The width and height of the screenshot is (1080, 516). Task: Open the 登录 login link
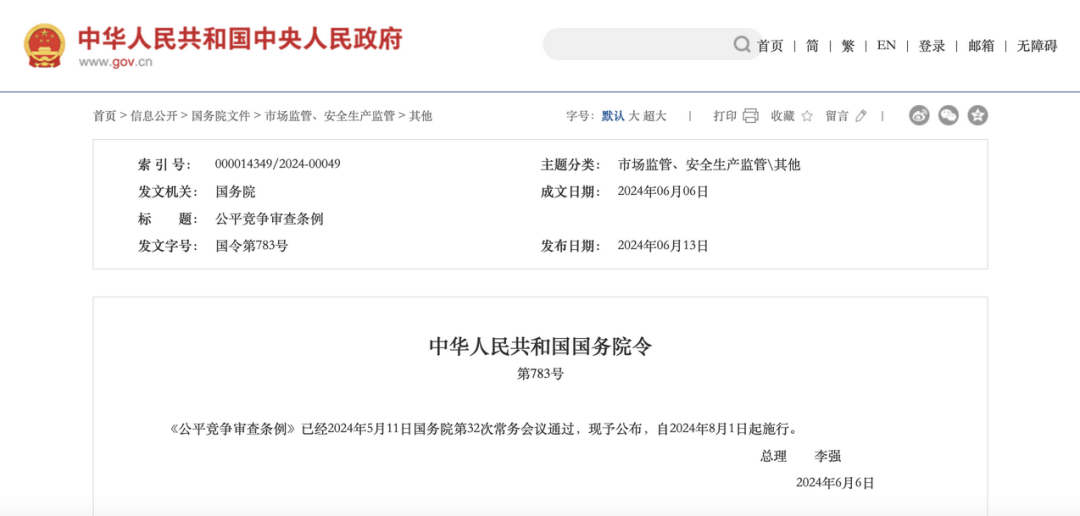tap(931, 46)
